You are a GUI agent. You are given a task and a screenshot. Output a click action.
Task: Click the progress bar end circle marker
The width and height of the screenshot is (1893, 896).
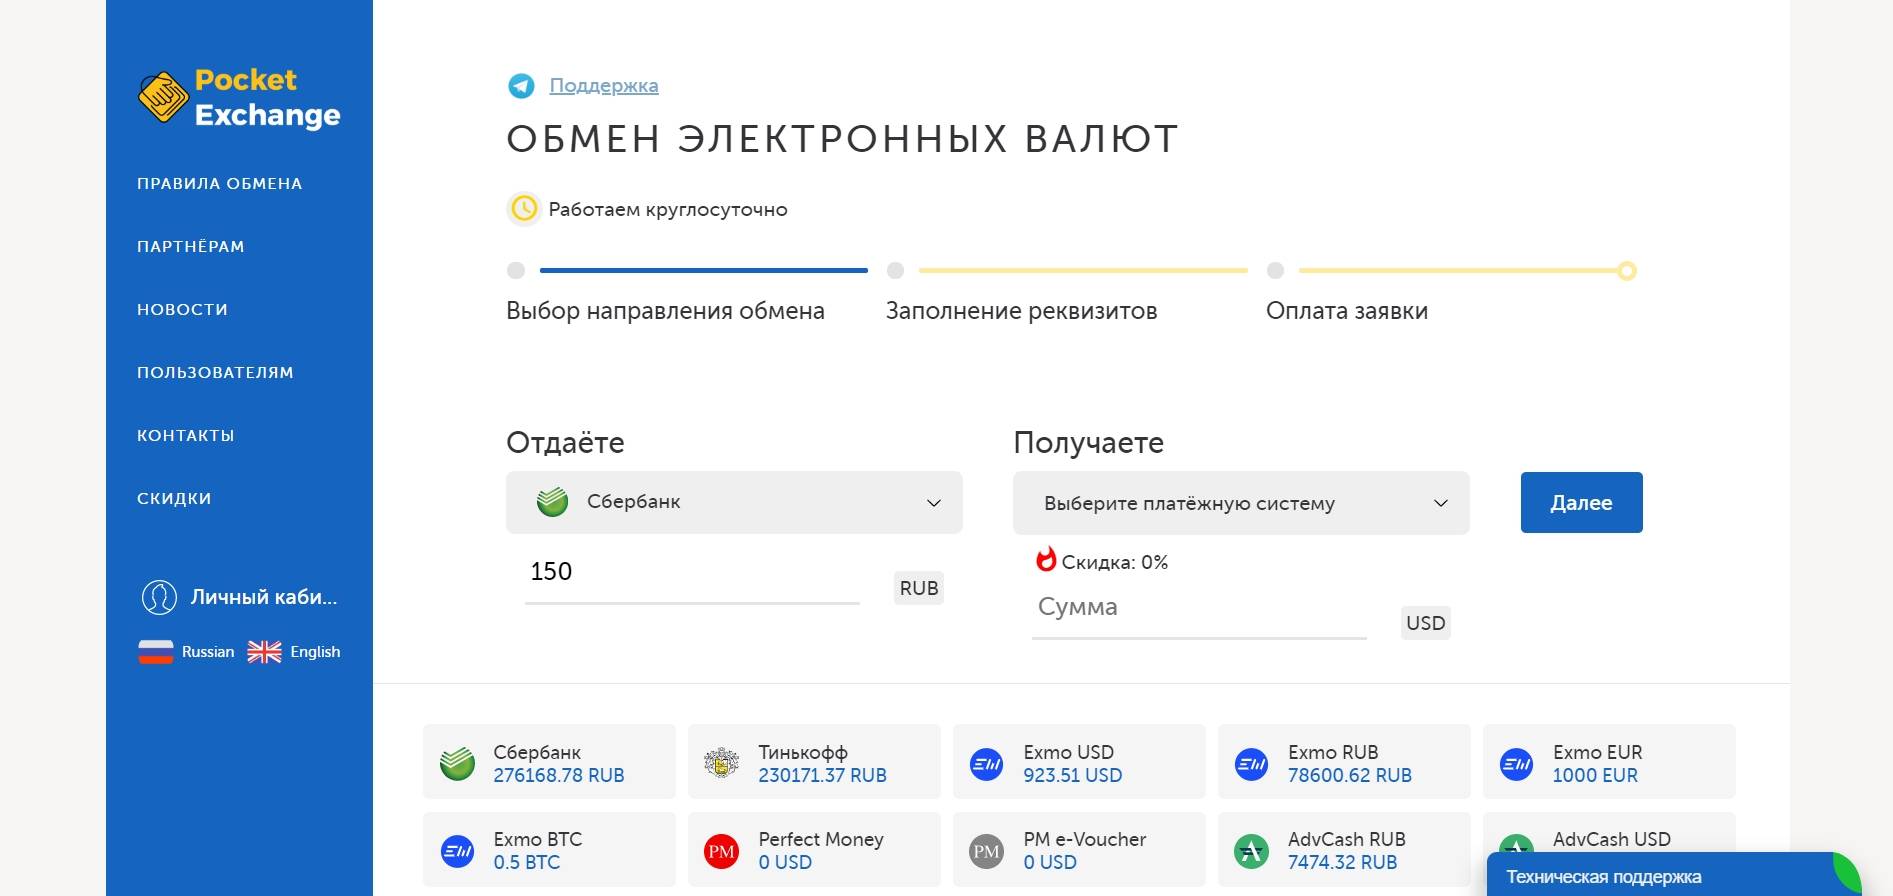[x=1627, y=271]
